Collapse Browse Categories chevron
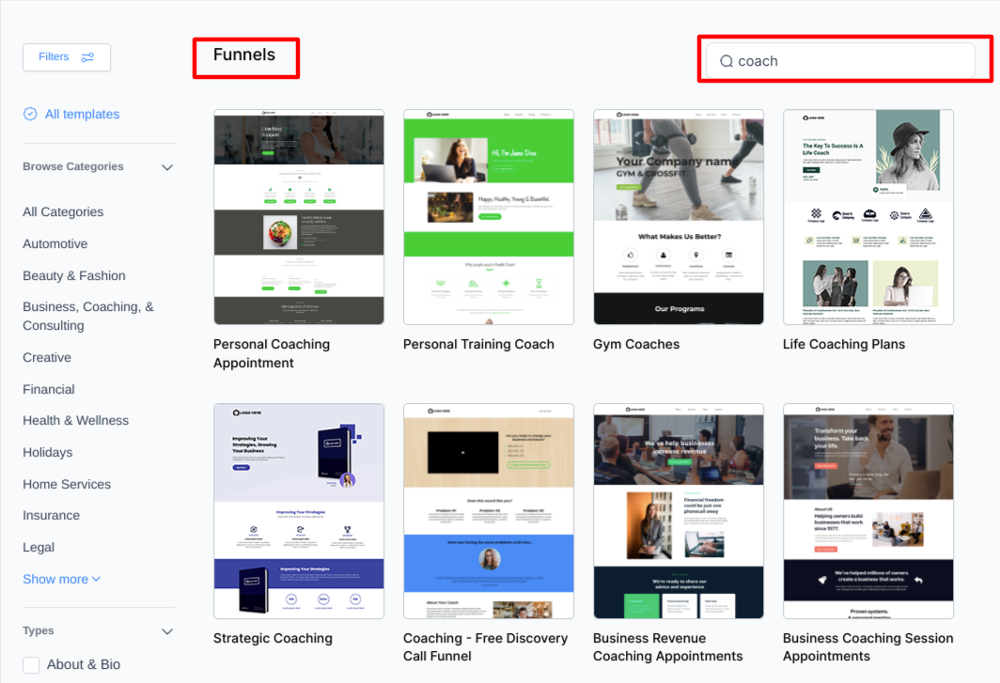Image resolution: width=1000 pixels, height=683 pixels. tap(167, 167)
